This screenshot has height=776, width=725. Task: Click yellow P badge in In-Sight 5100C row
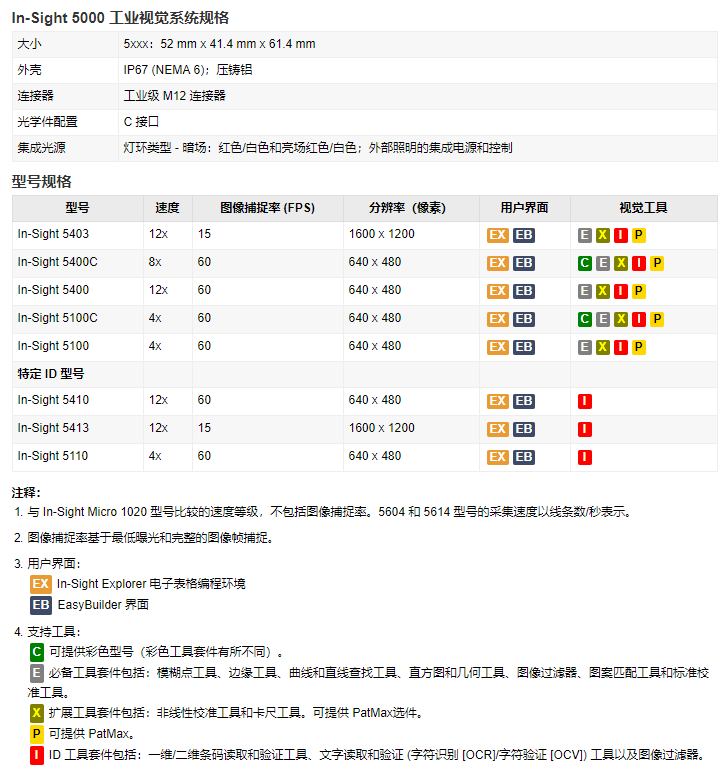[657, 319]
